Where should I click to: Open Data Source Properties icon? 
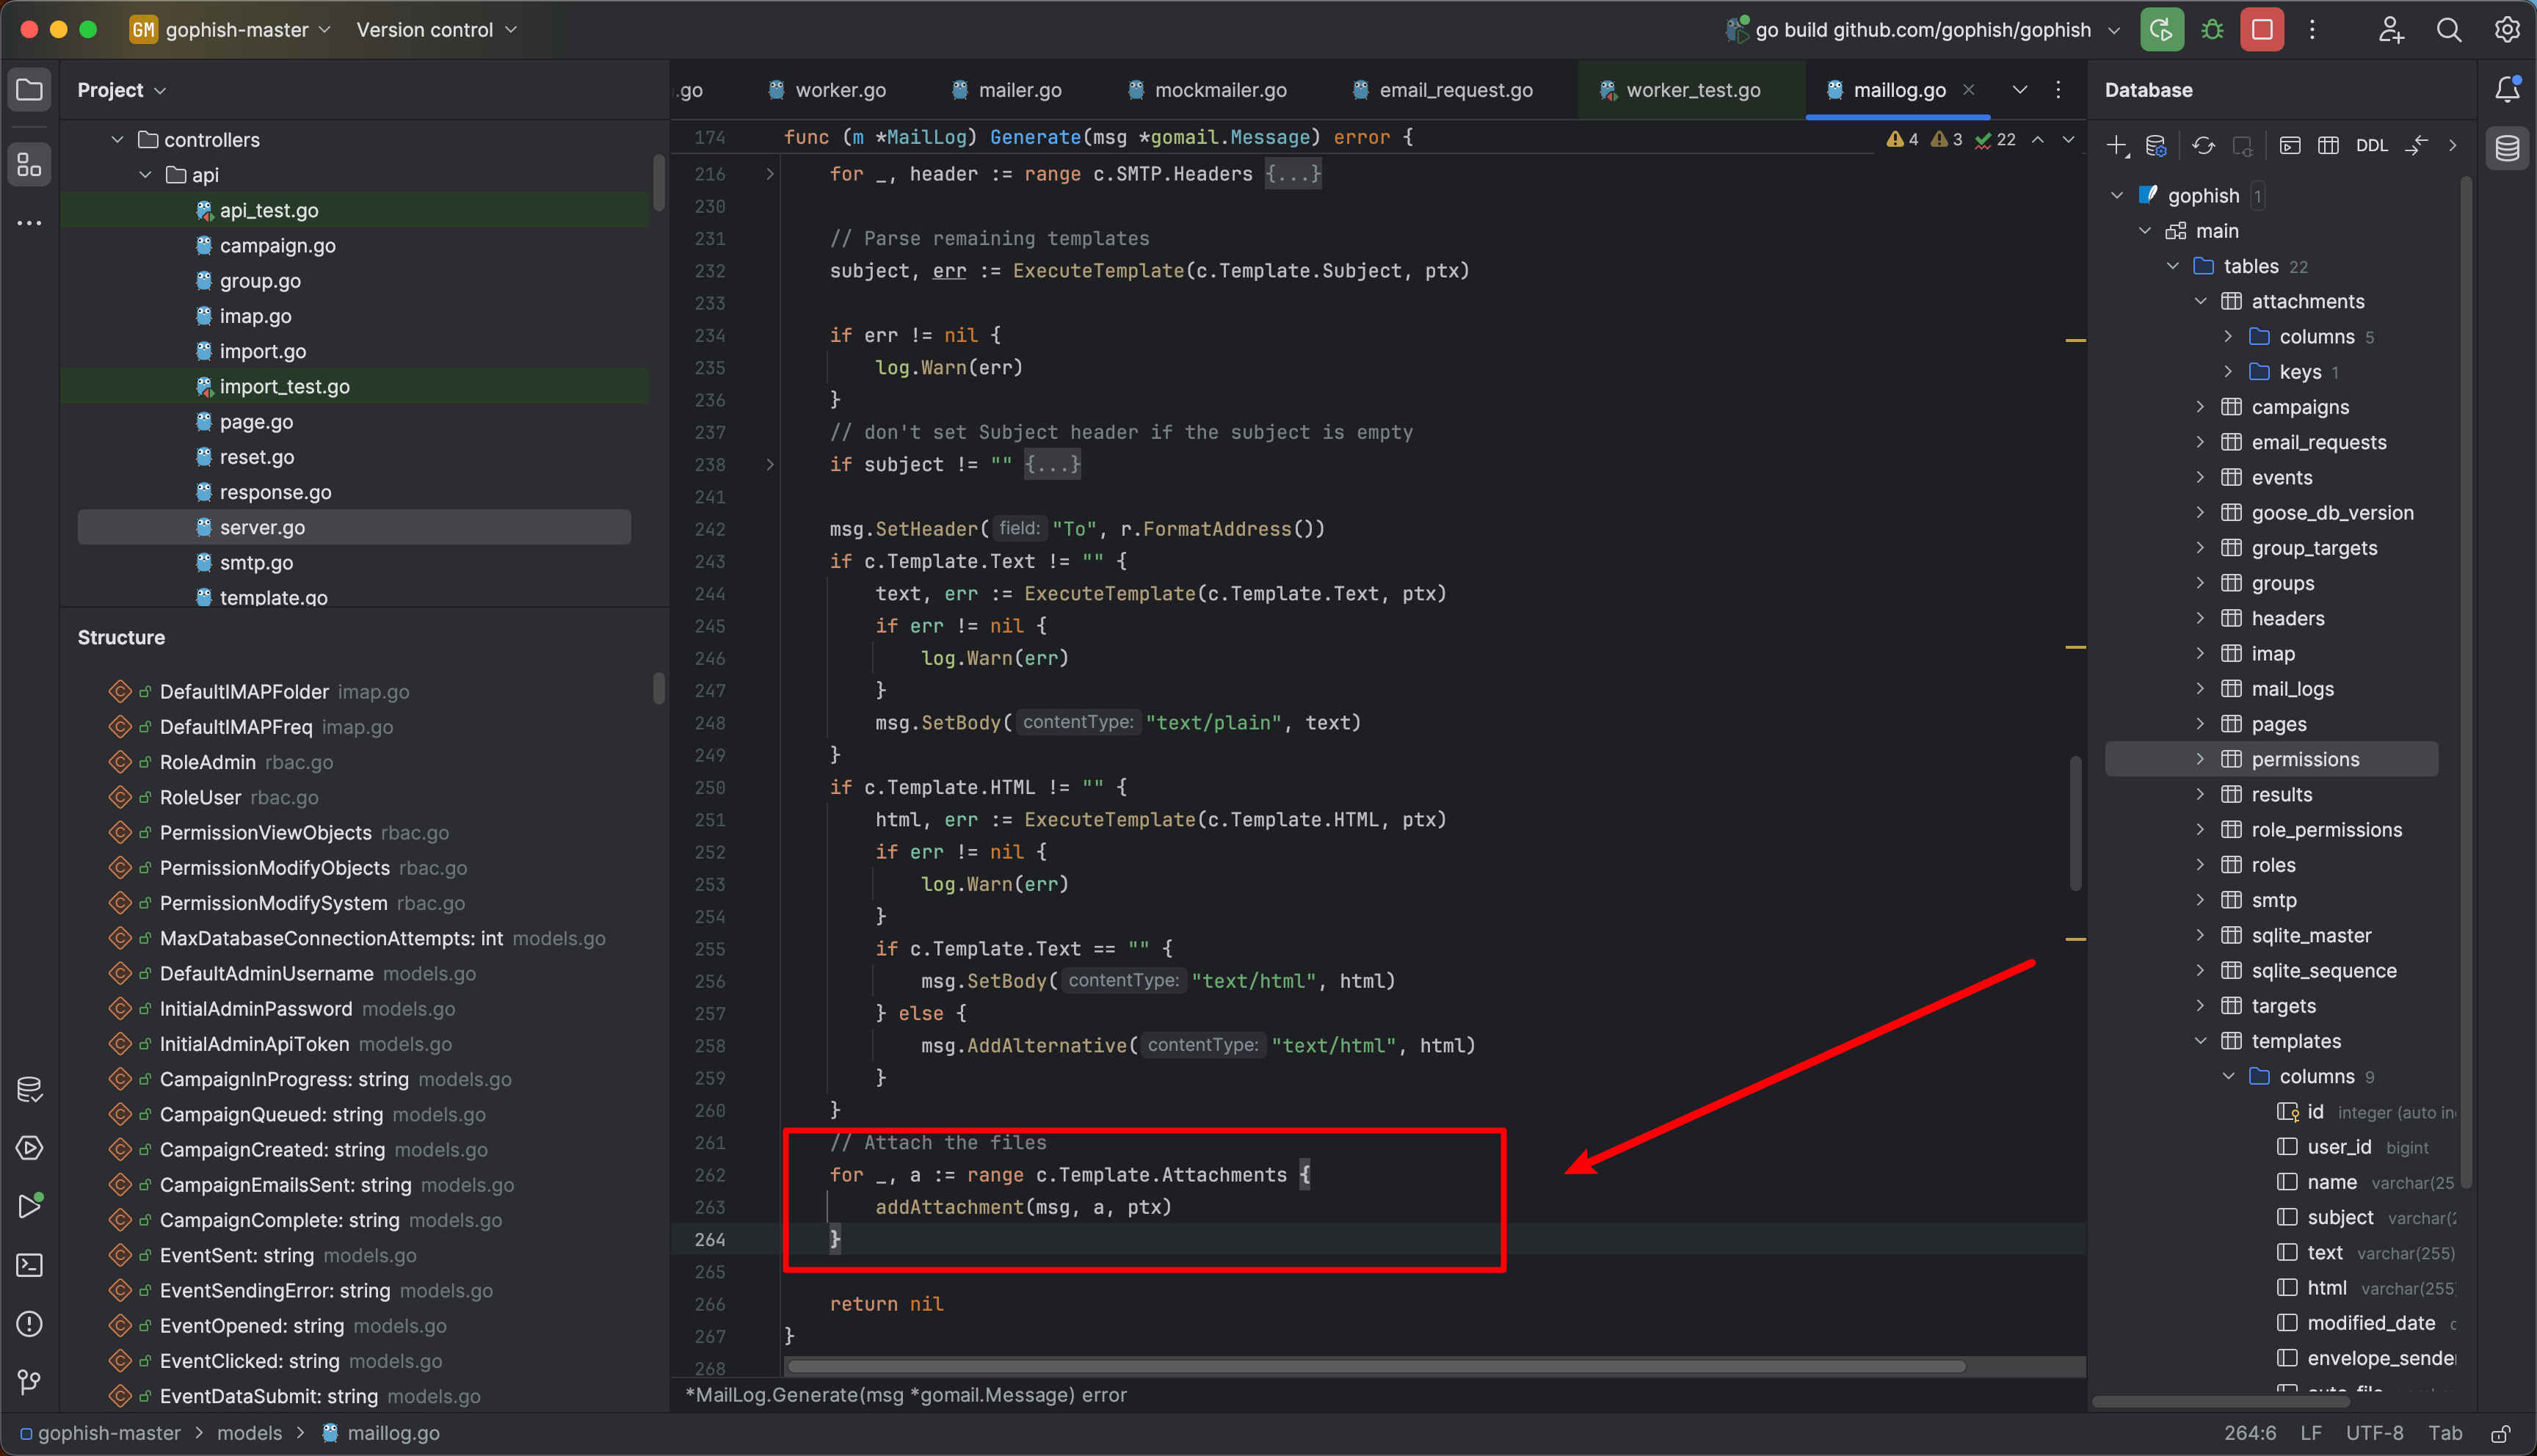coord(2156,146)
